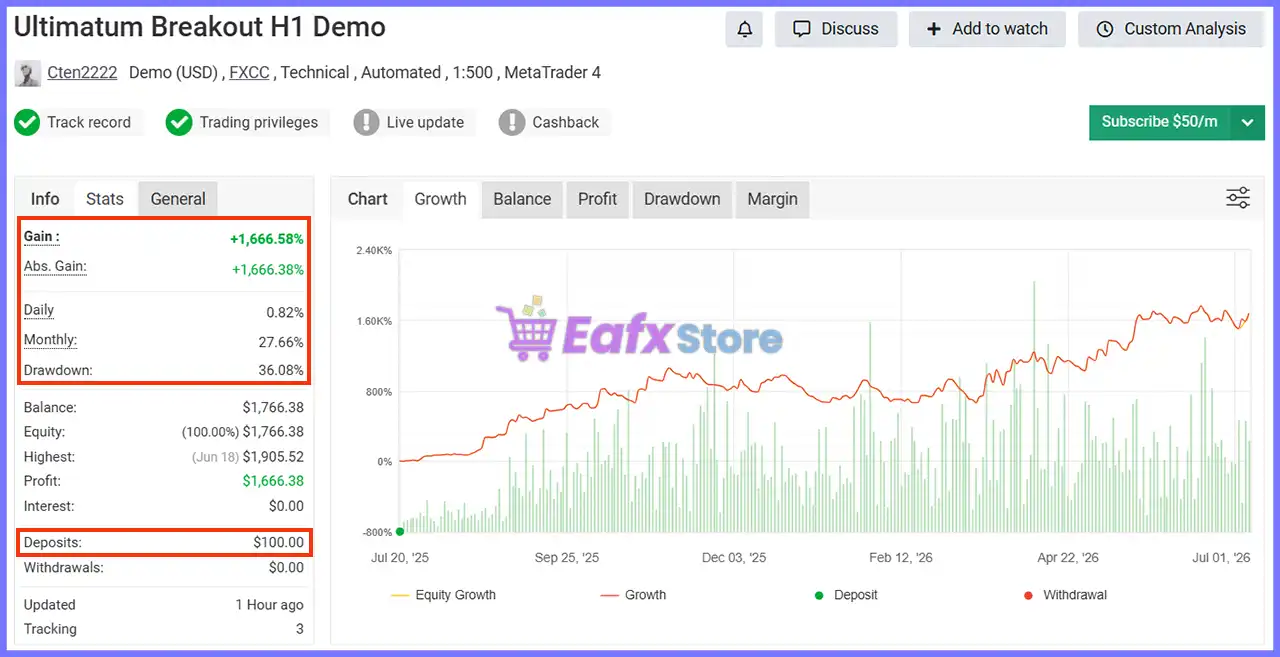
Task: Click the Trading privileges green check icon
Action: pos(179,122)
